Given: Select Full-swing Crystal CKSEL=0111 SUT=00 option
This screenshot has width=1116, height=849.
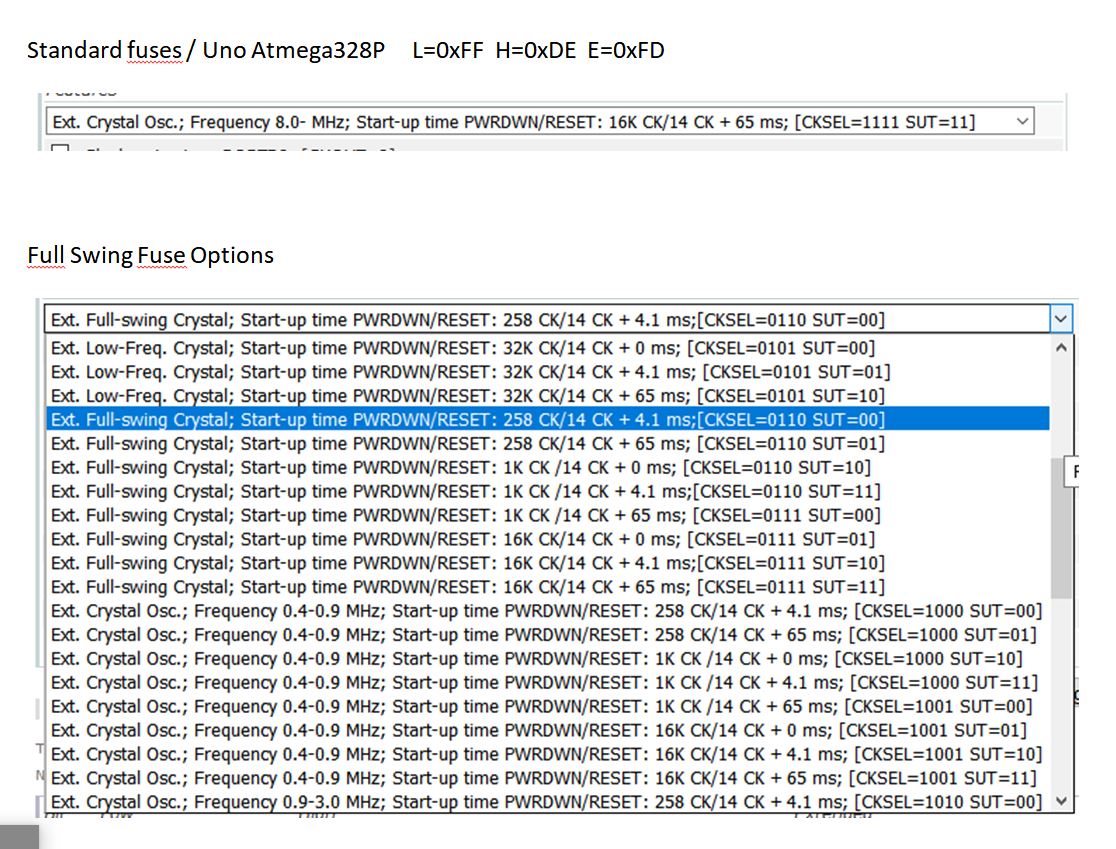Looking at the screenshot, I should click(547, 515).
